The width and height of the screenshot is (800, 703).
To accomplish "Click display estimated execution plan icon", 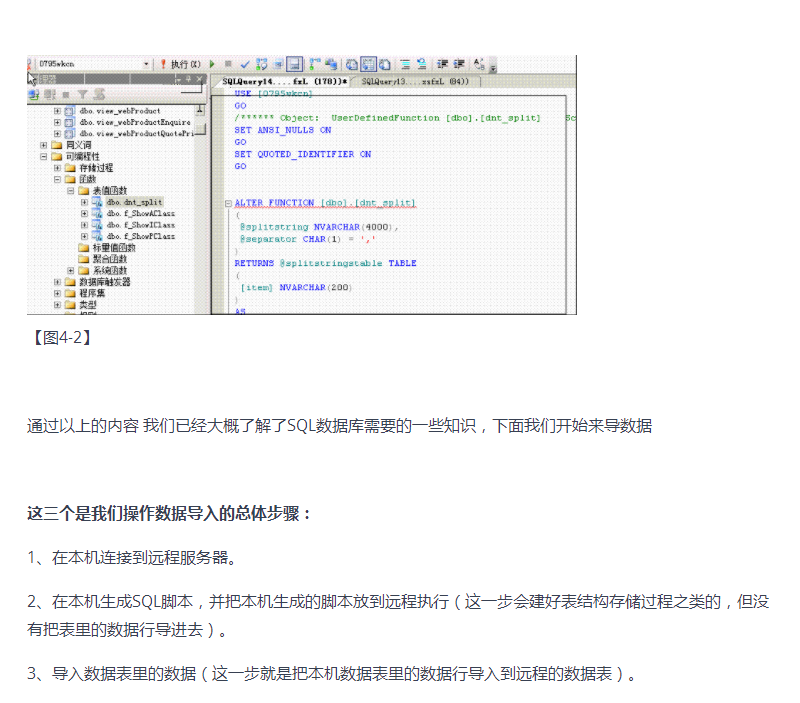I will click(262, 64).
